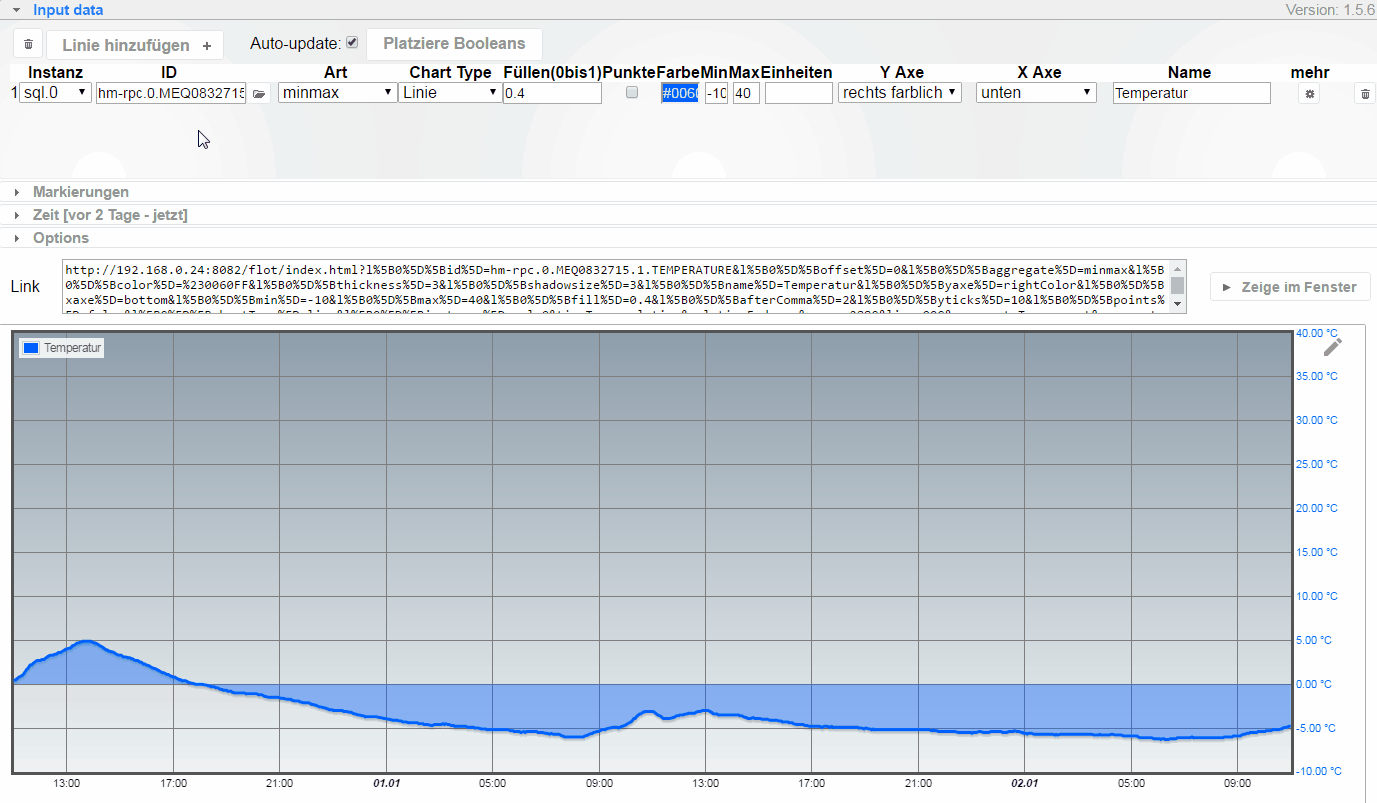Click the Linie hinzufügen button

(x=135, y=45)
